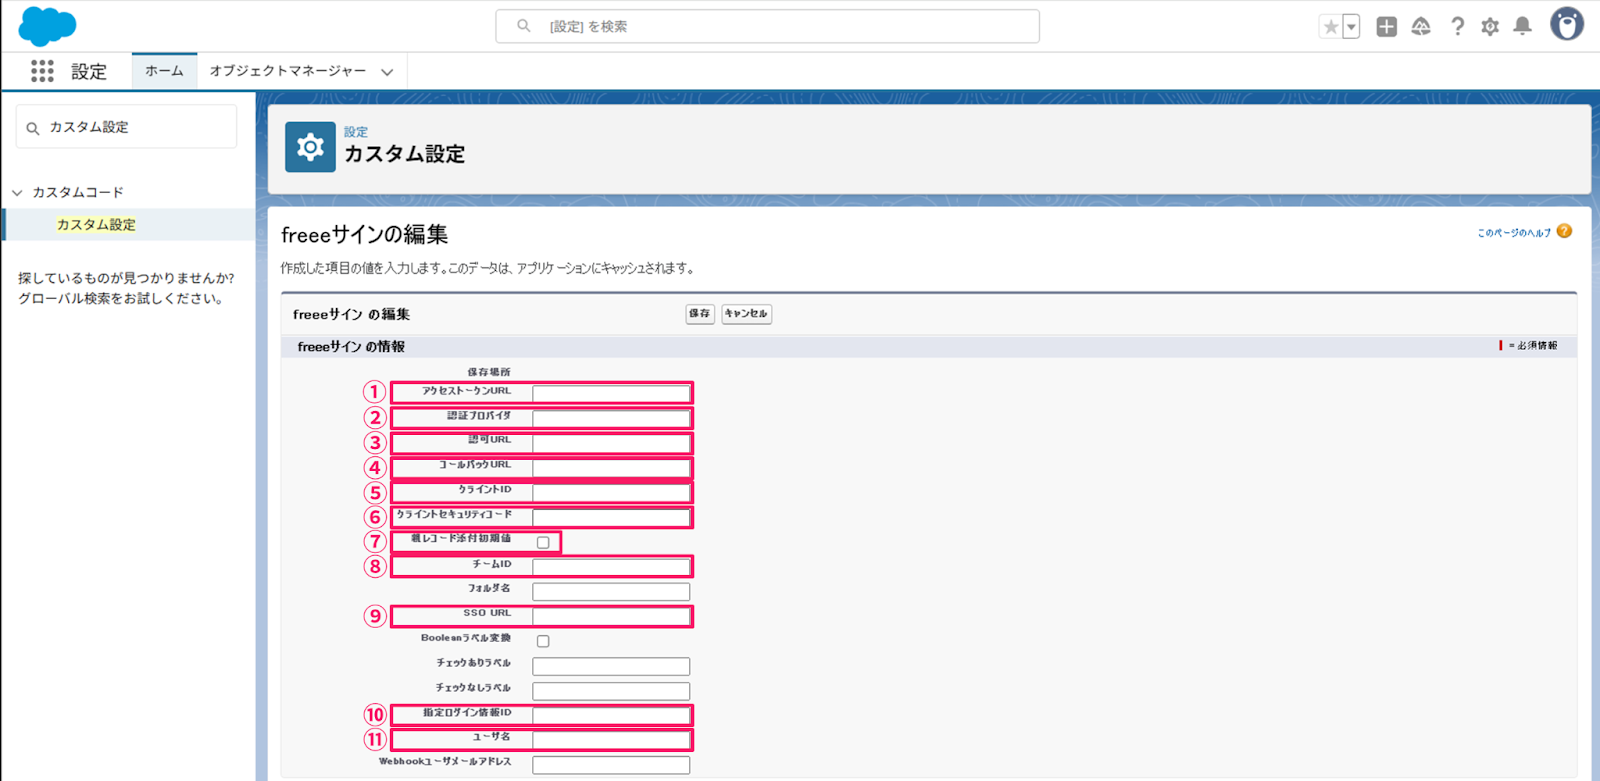Open the オブジェクトマネージャー tab dropdown chevron
1600x781 pixels.
pyautogui.click(x=387, y=72)
